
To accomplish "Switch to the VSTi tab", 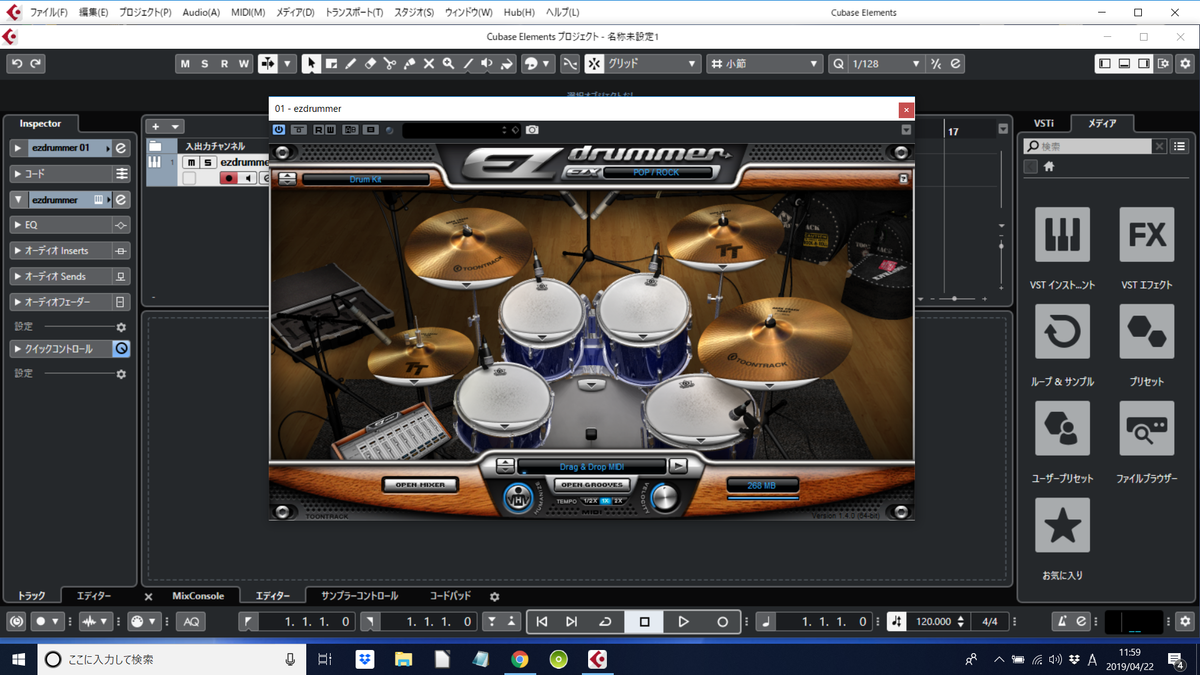I will [x=1043, y=123].
